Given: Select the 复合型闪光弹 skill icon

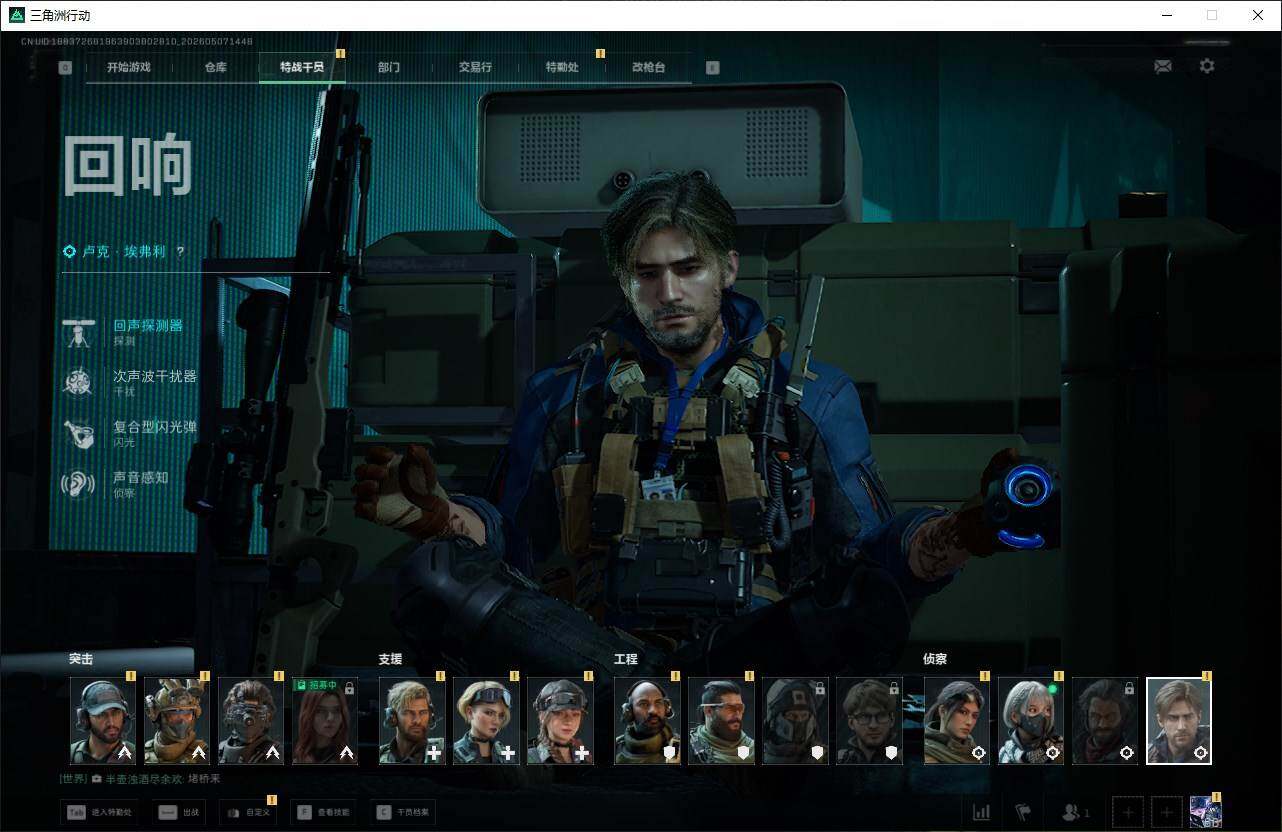Looking at the screenshot, I should coord(78,433).
